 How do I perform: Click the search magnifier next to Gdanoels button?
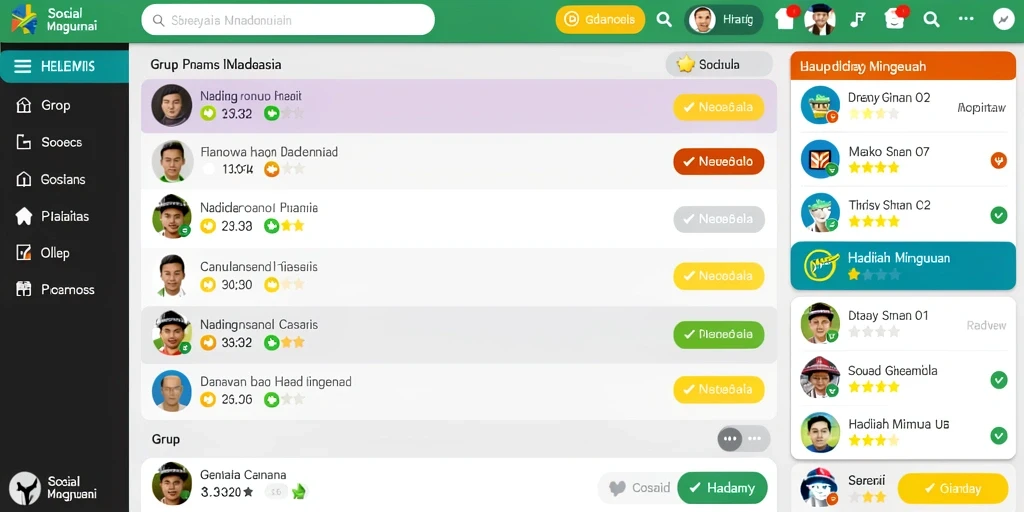coord(664,20)
